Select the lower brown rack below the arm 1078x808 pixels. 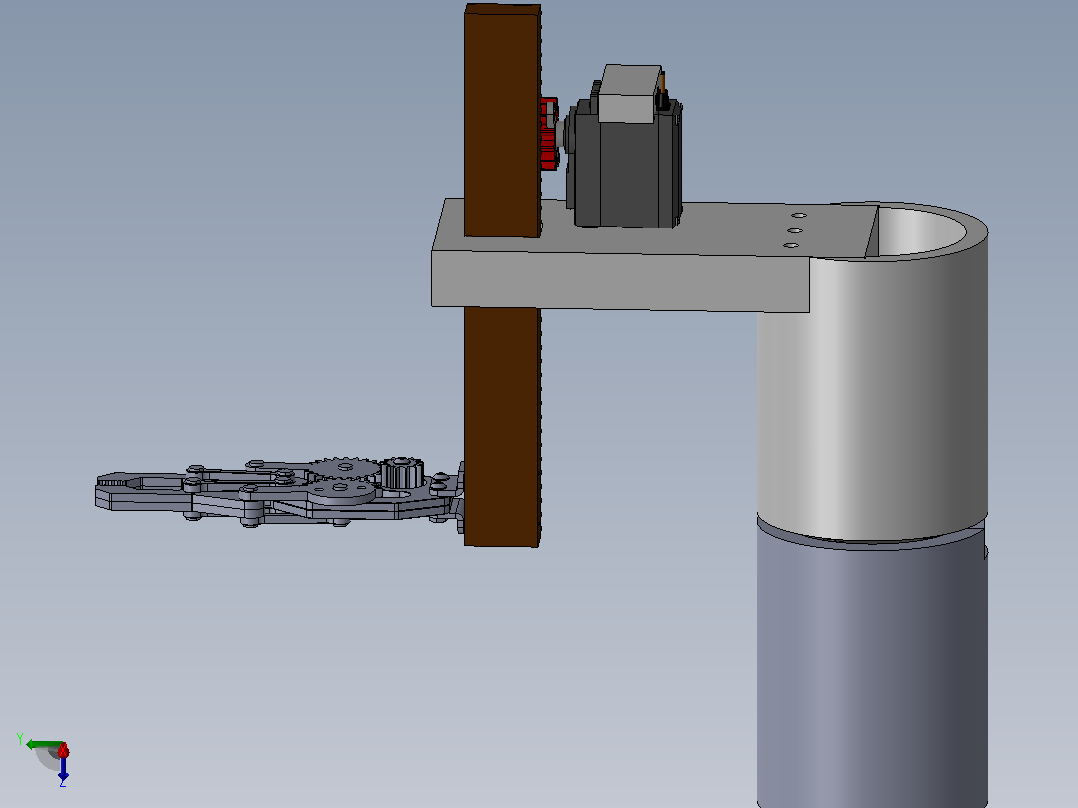point(502,426)
